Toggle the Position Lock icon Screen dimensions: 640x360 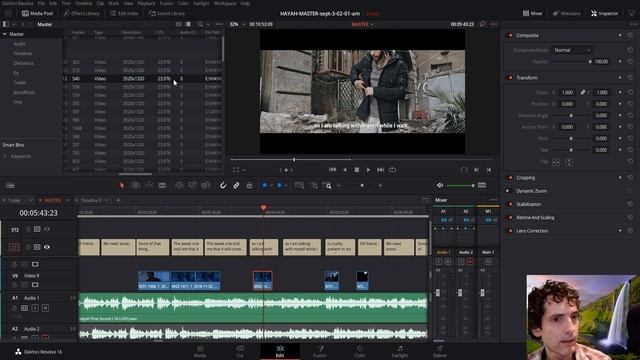point(249,185)
